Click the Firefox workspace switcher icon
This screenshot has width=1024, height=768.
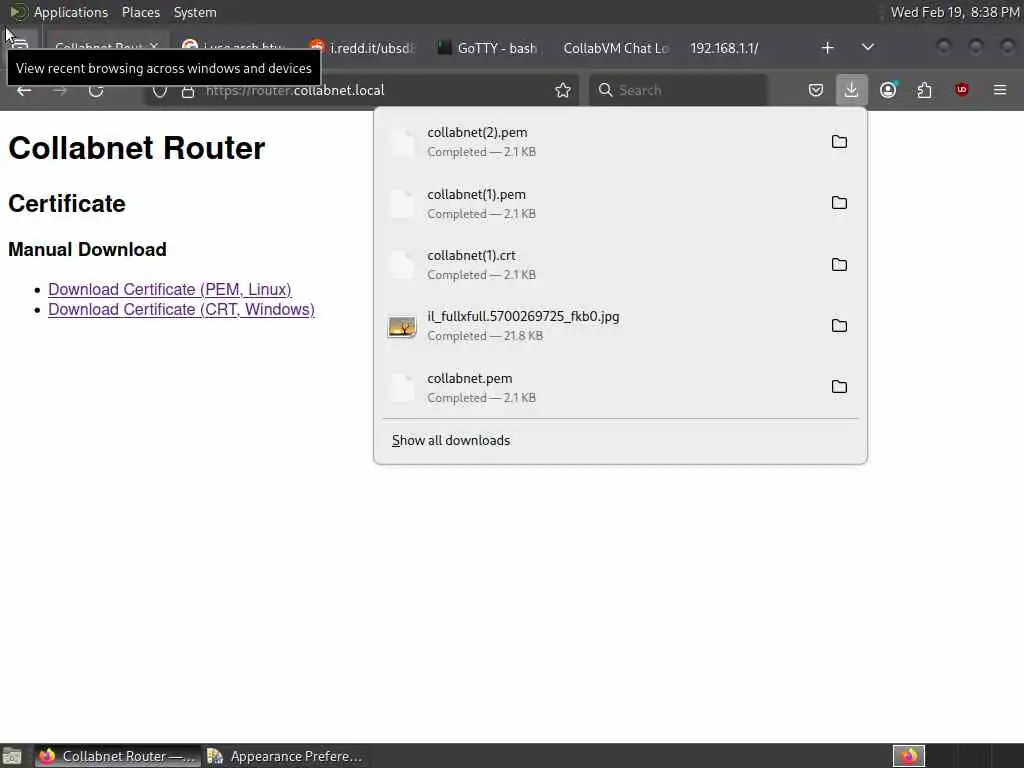908,756
